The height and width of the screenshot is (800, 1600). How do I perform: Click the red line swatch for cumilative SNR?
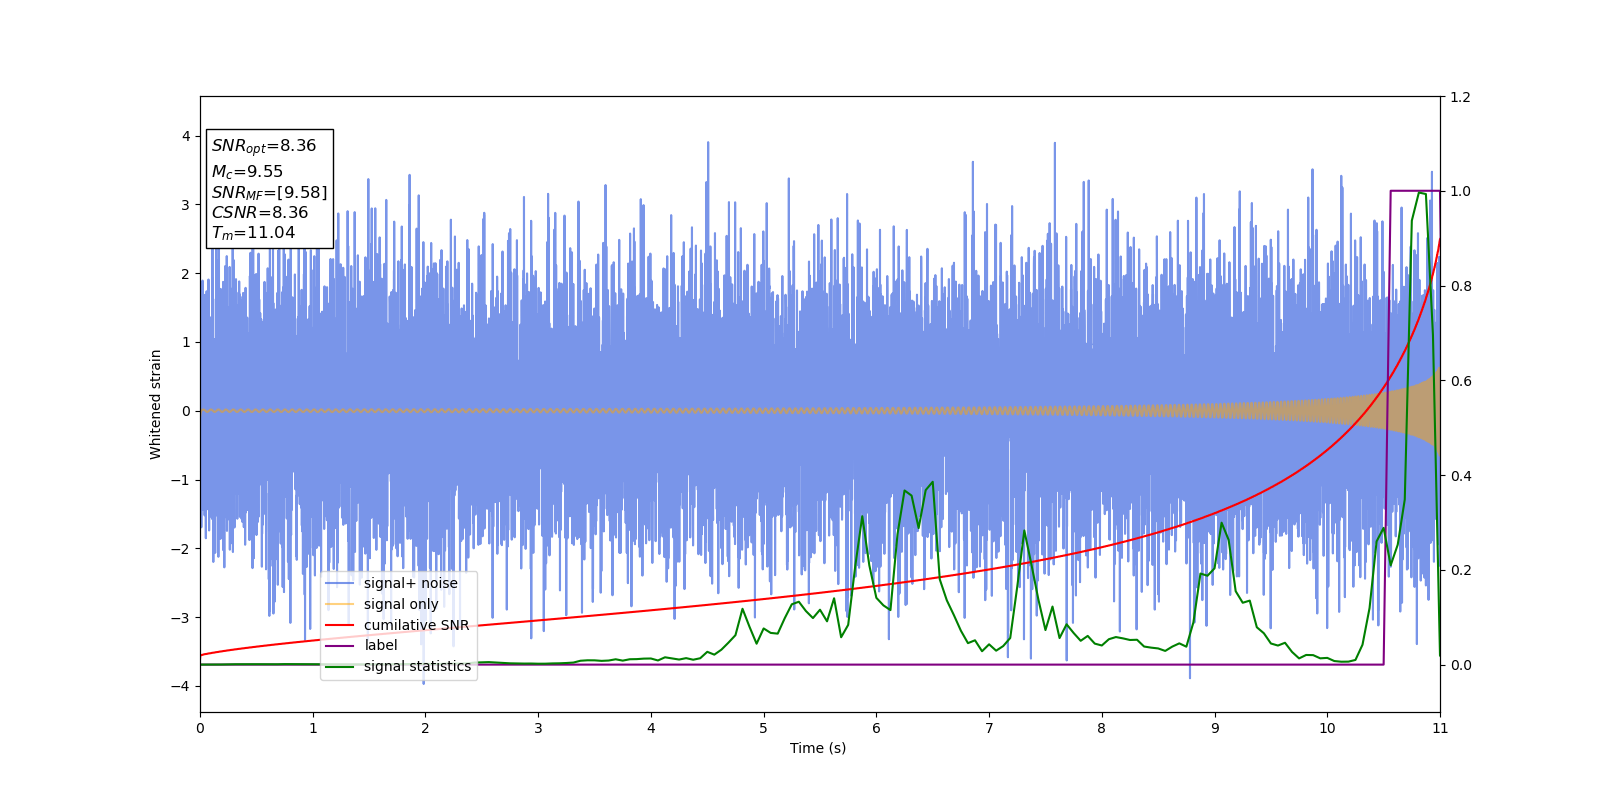340,625
